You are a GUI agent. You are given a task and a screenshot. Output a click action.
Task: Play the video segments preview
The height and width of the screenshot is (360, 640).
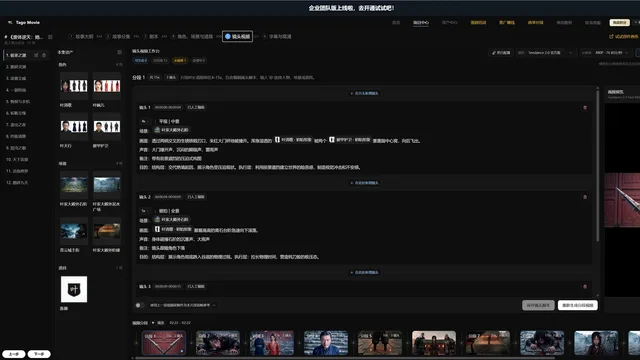click(153, 323)
